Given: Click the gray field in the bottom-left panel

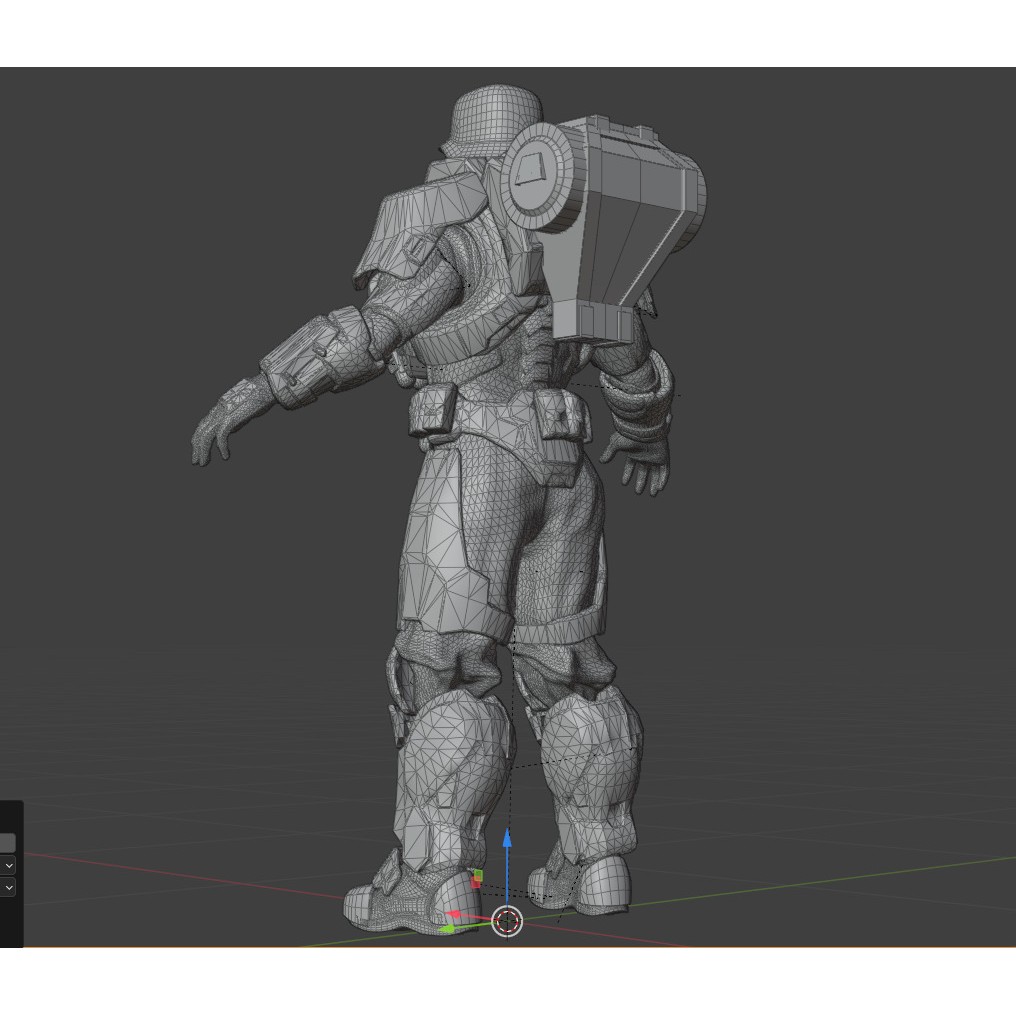Looking at the screenshot, I should click(x=7, y=843).
